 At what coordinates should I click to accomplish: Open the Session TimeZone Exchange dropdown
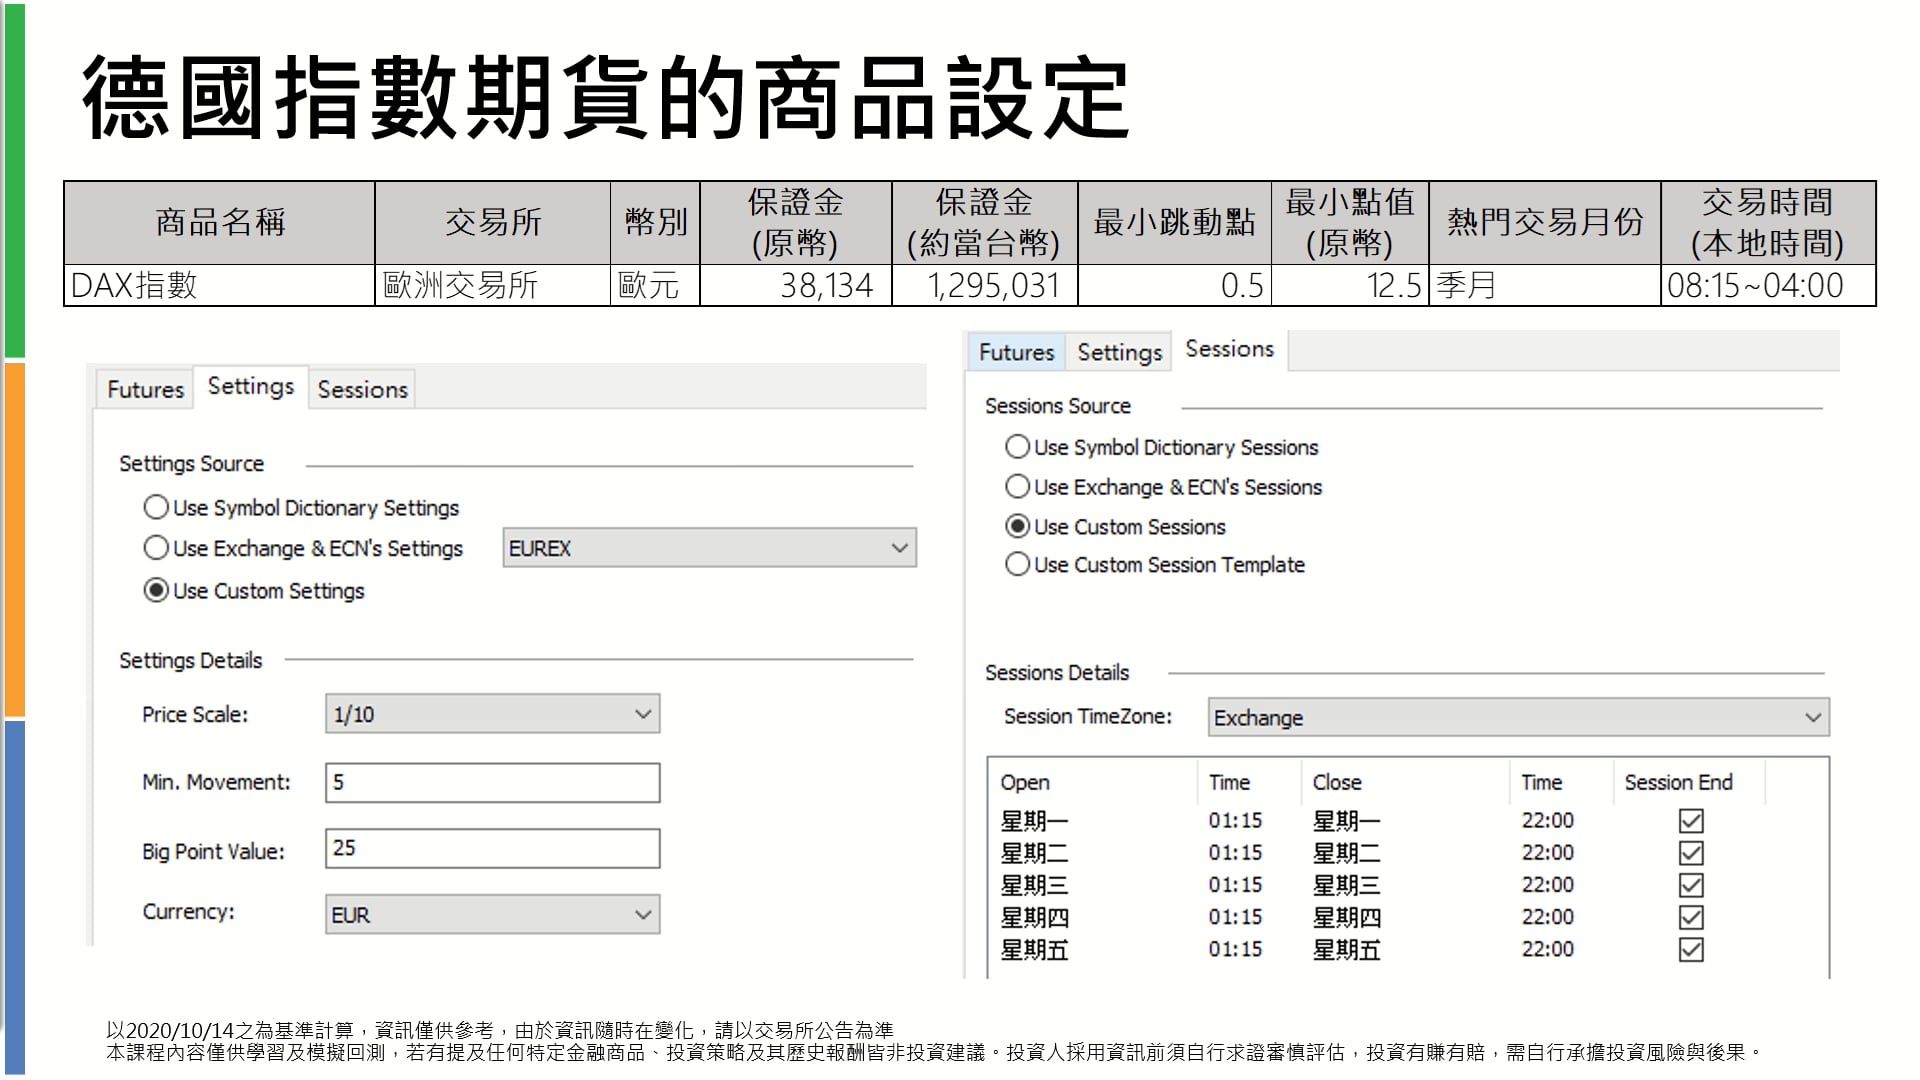click(1518, 717)
